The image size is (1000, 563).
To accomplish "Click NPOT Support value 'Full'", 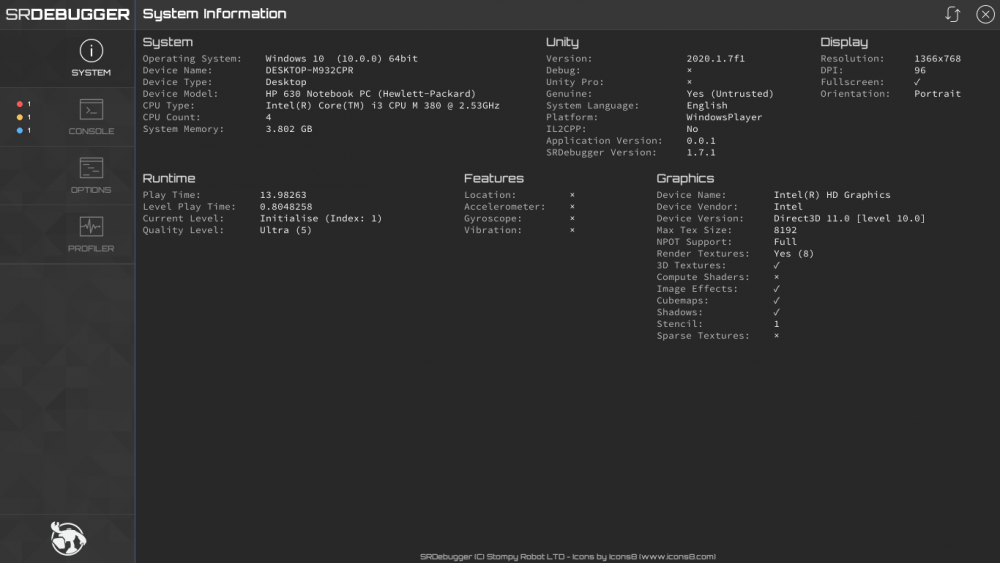I will tap(785, 242).
